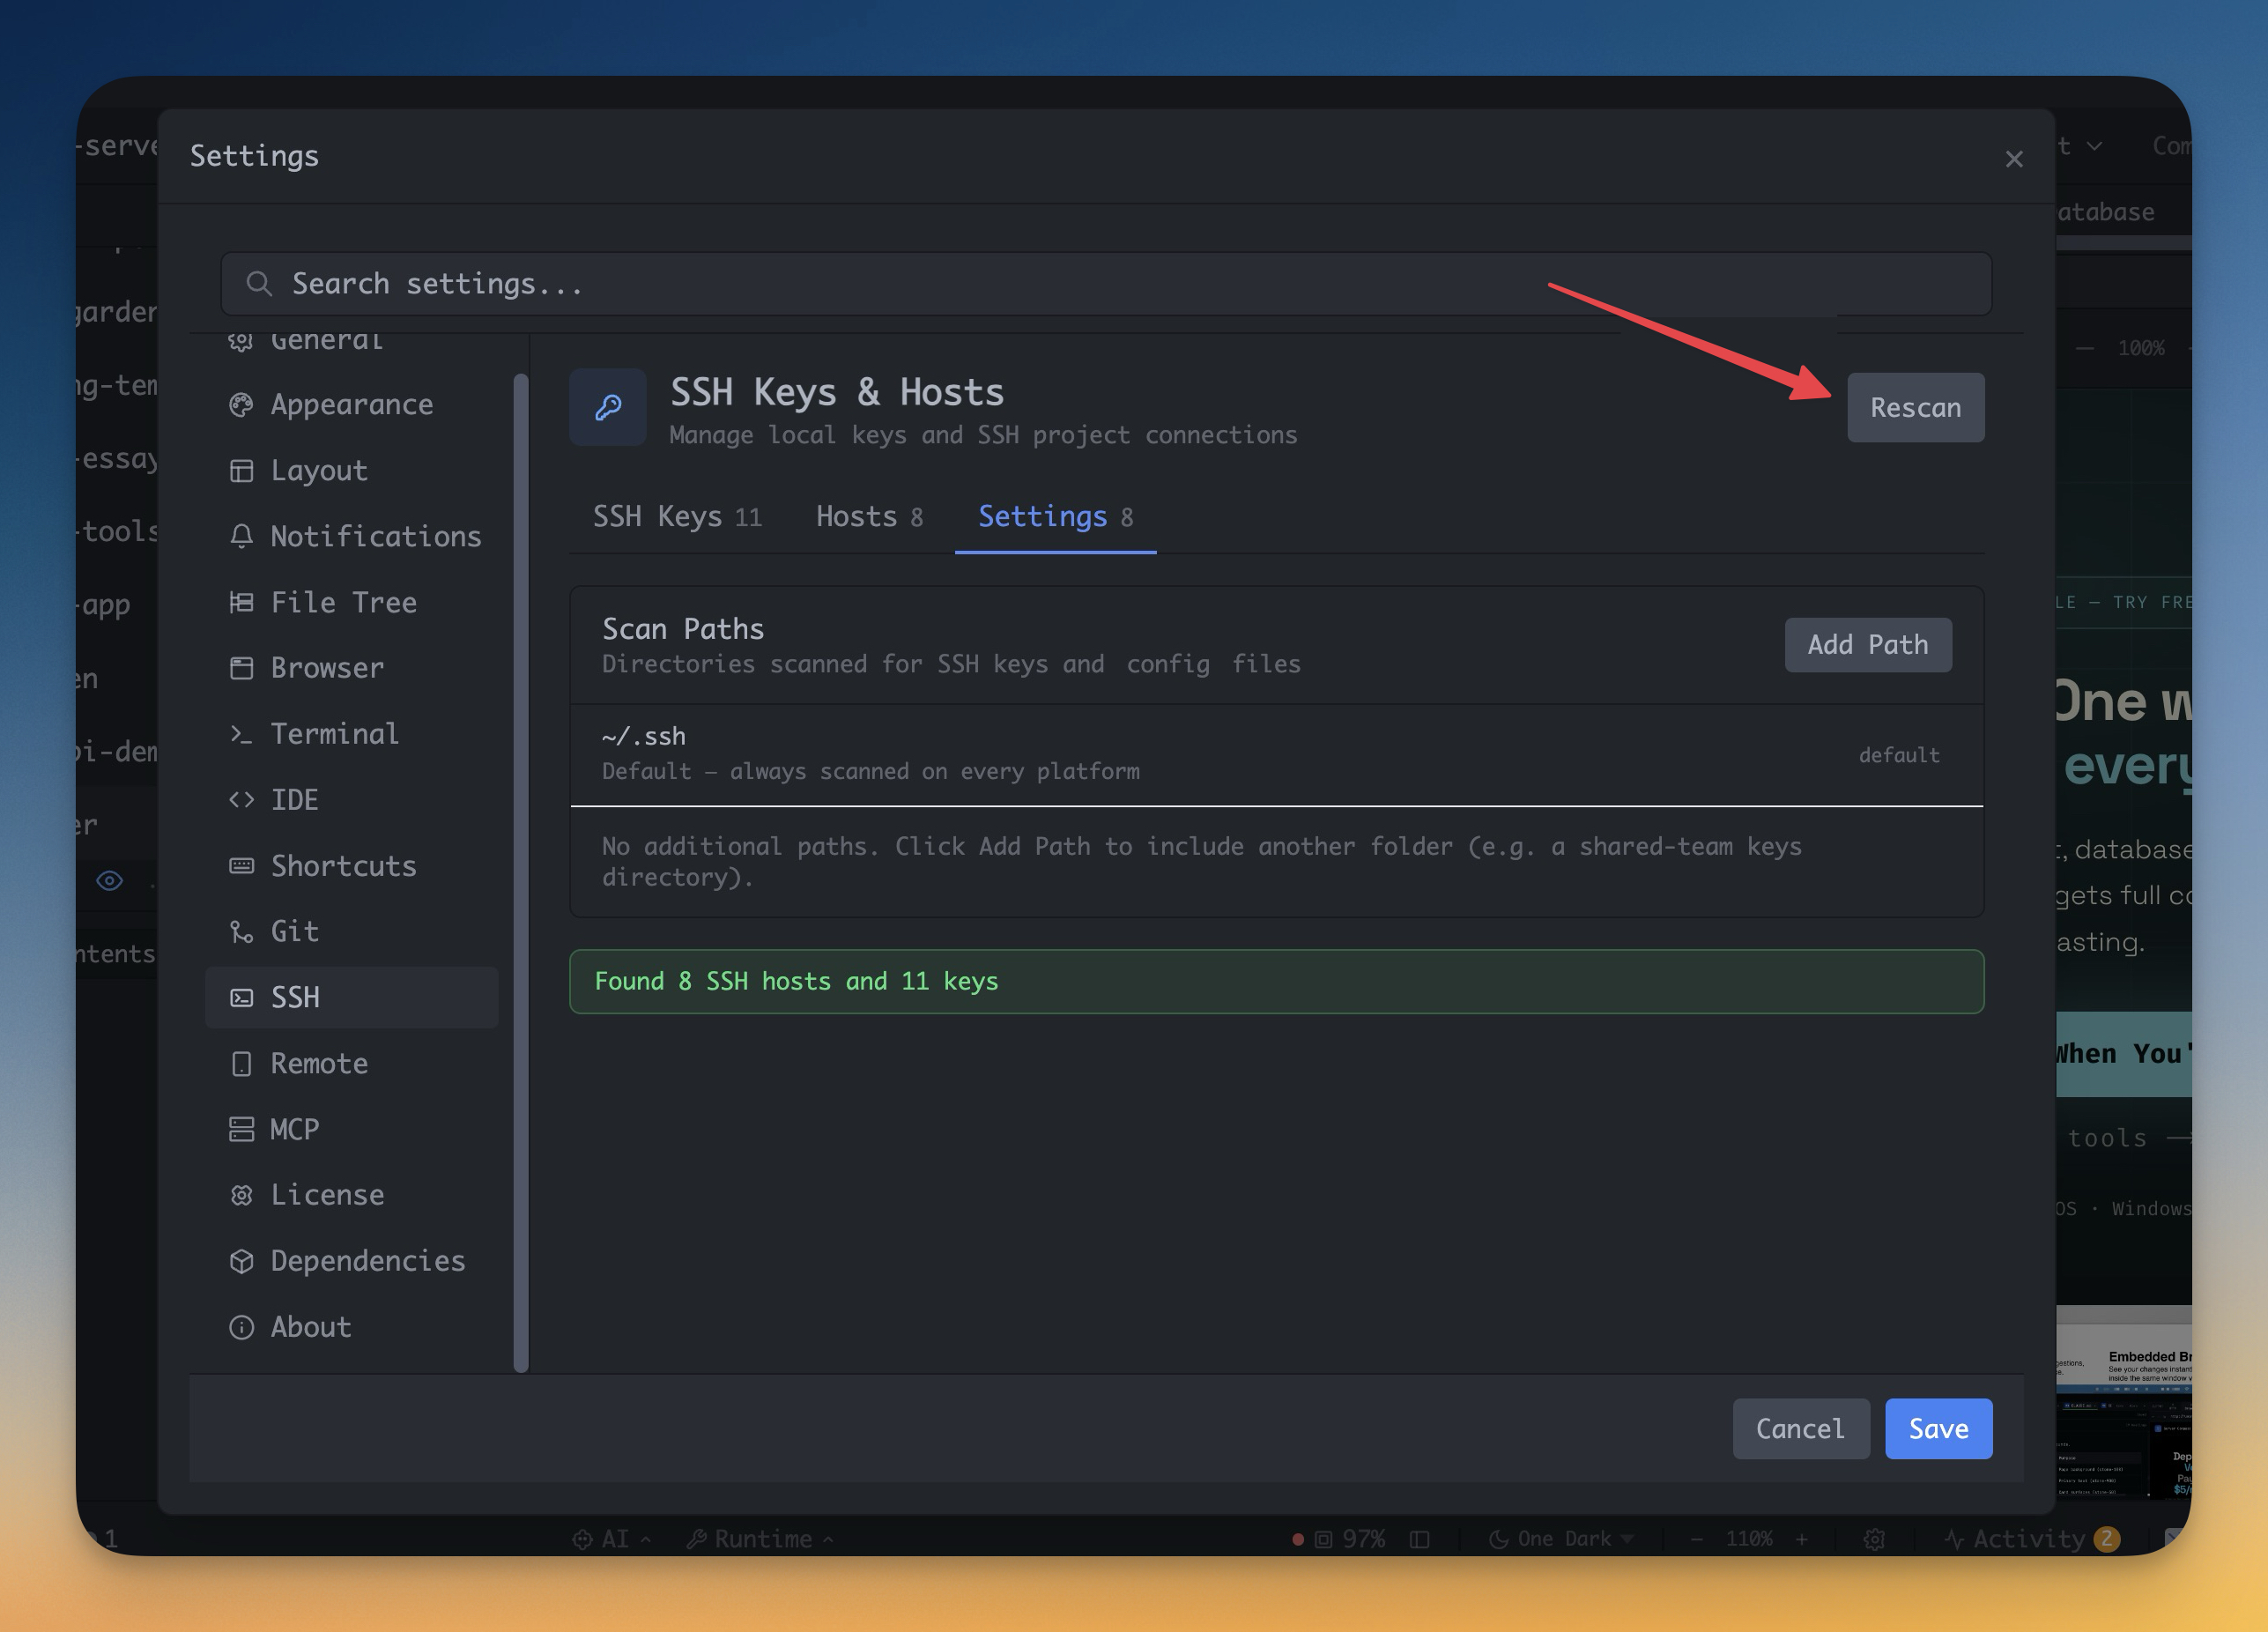Switch to the Hosts tab
The image size is (2268, 1632).
pos(868,517)
